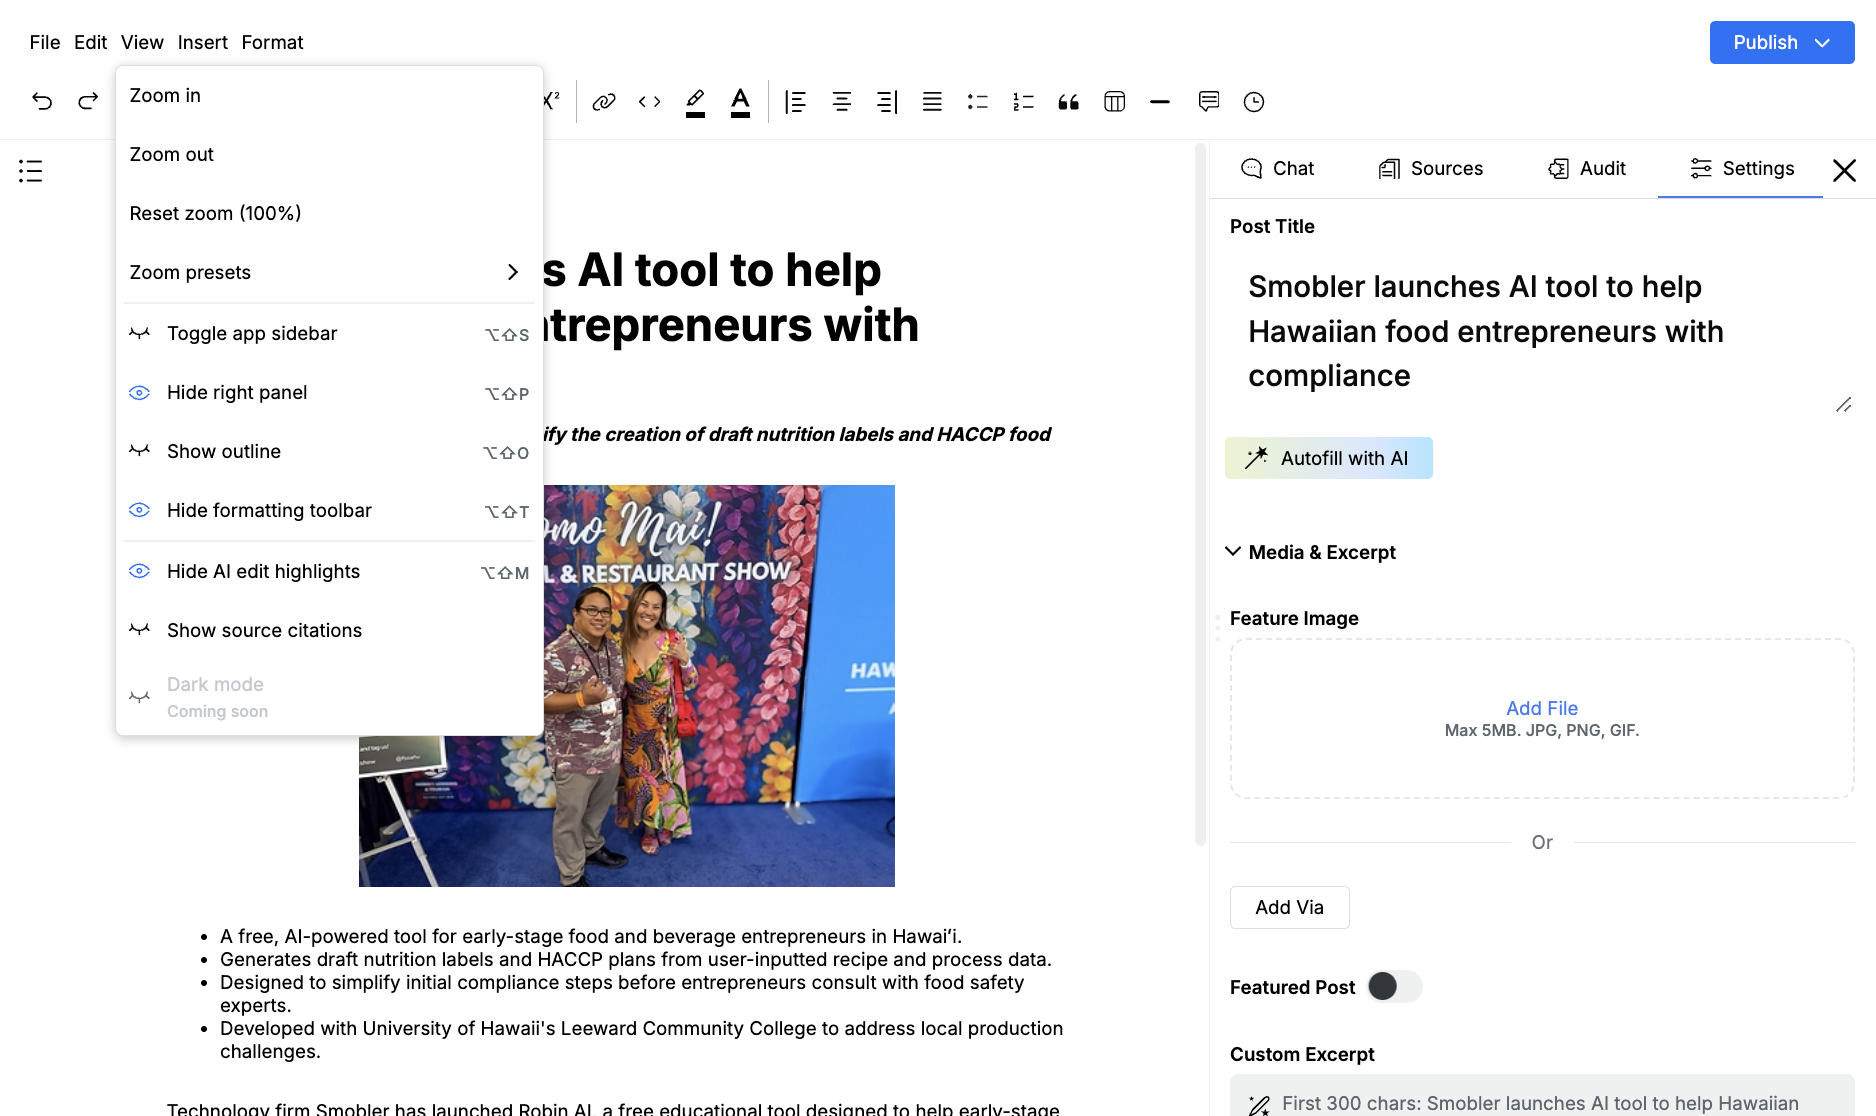Image resolution: width=1876 pixels, height=1116 pixels.
Task: Select Zoom in menu item
Action: [329, 96]
